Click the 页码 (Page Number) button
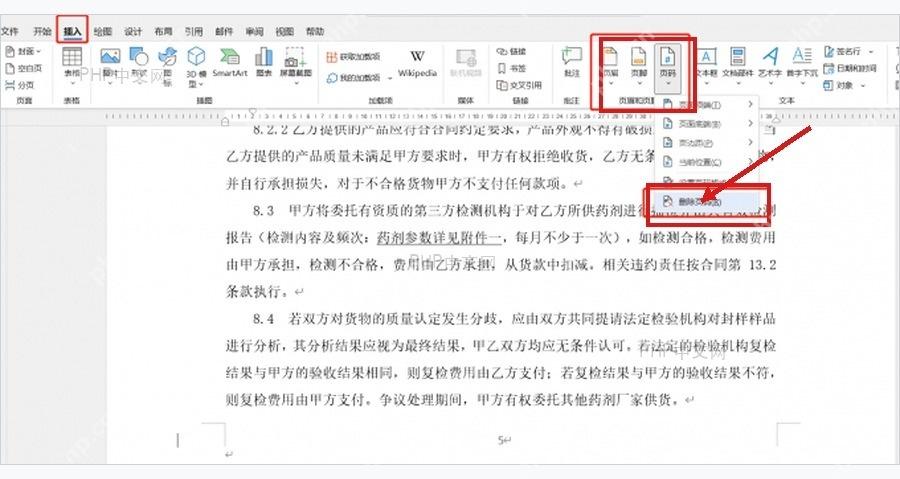Screen dimensions: 900x479 tap(668, 68)
